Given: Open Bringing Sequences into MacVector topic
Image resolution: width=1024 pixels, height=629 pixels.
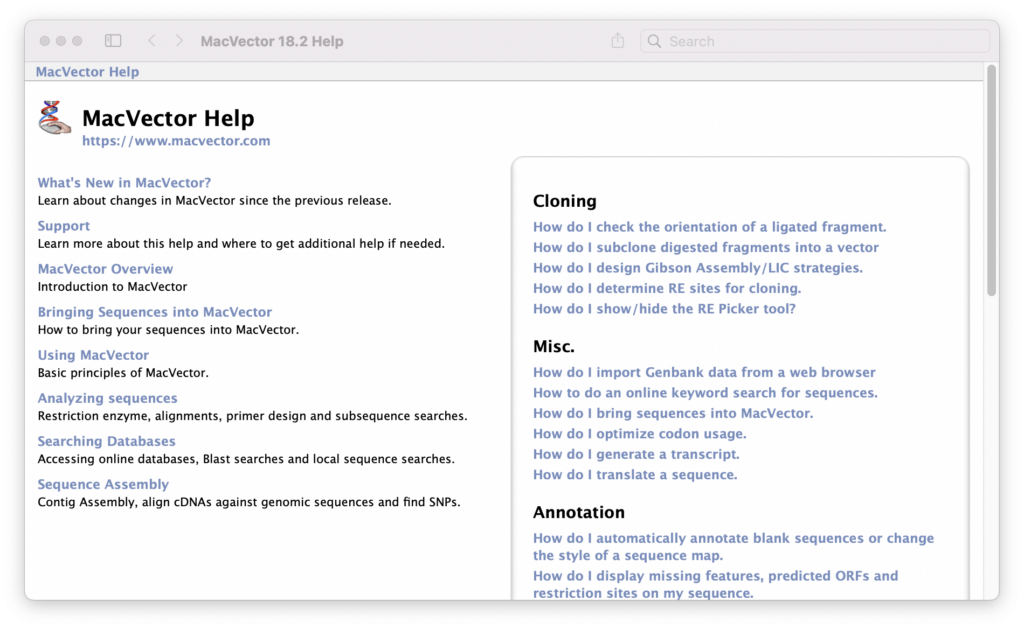Looking at the screenshot, I should tap(154, 312).
